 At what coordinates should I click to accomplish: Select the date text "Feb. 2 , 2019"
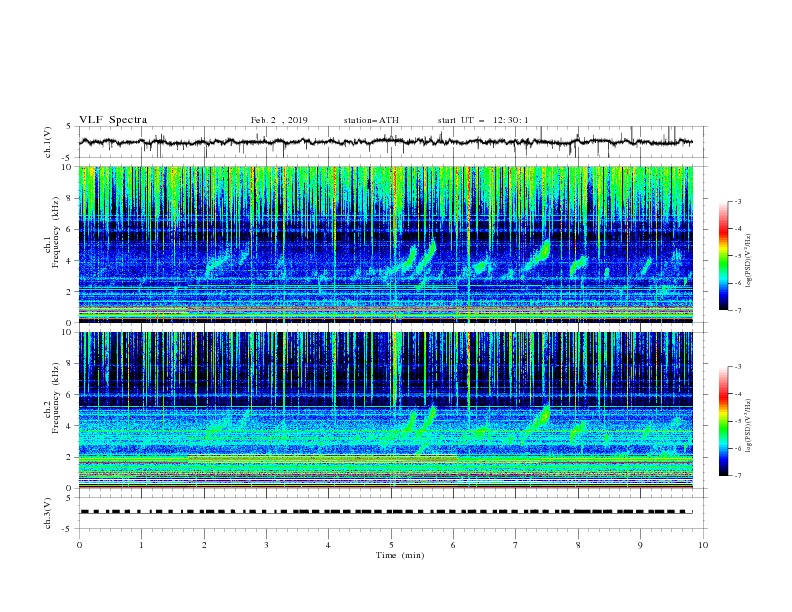pyautogui.click(x=279, y=120)
